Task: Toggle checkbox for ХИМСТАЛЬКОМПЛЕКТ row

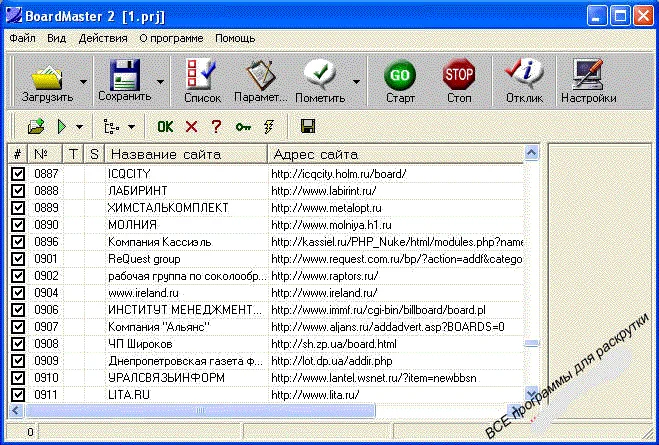Action: click(18, 208)
